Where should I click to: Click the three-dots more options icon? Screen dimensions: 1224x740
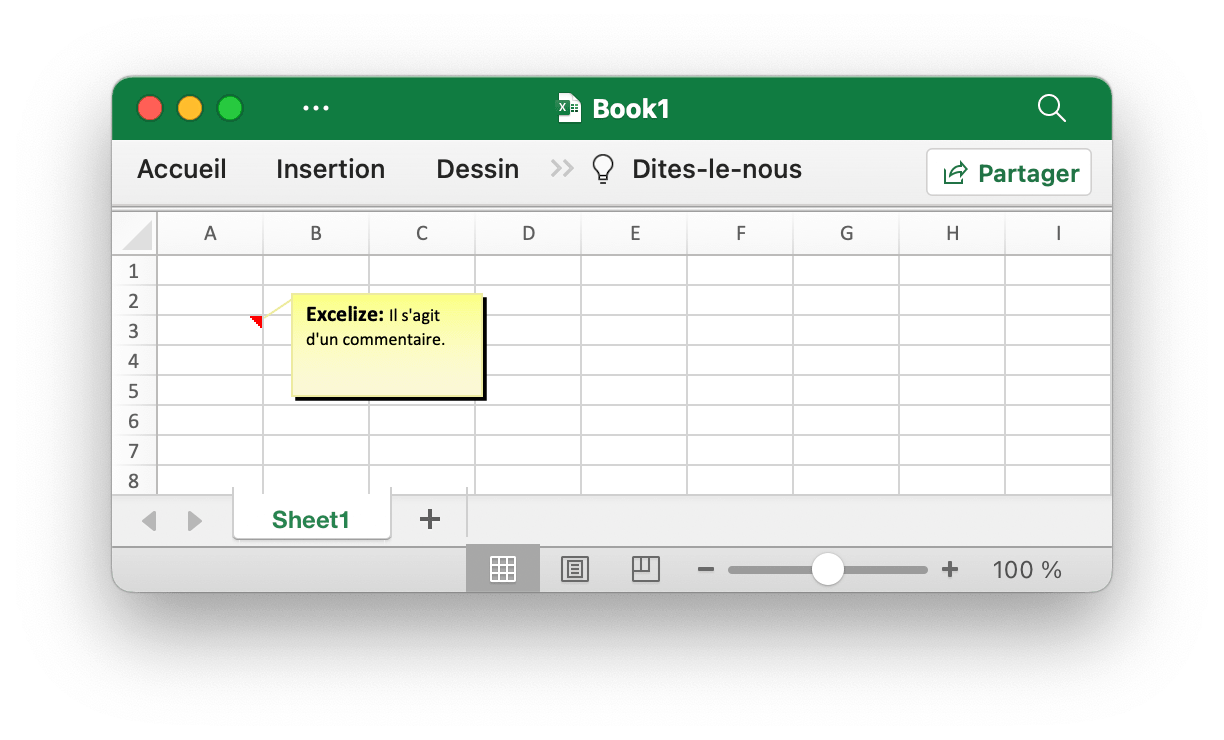[x=316, y=108]
